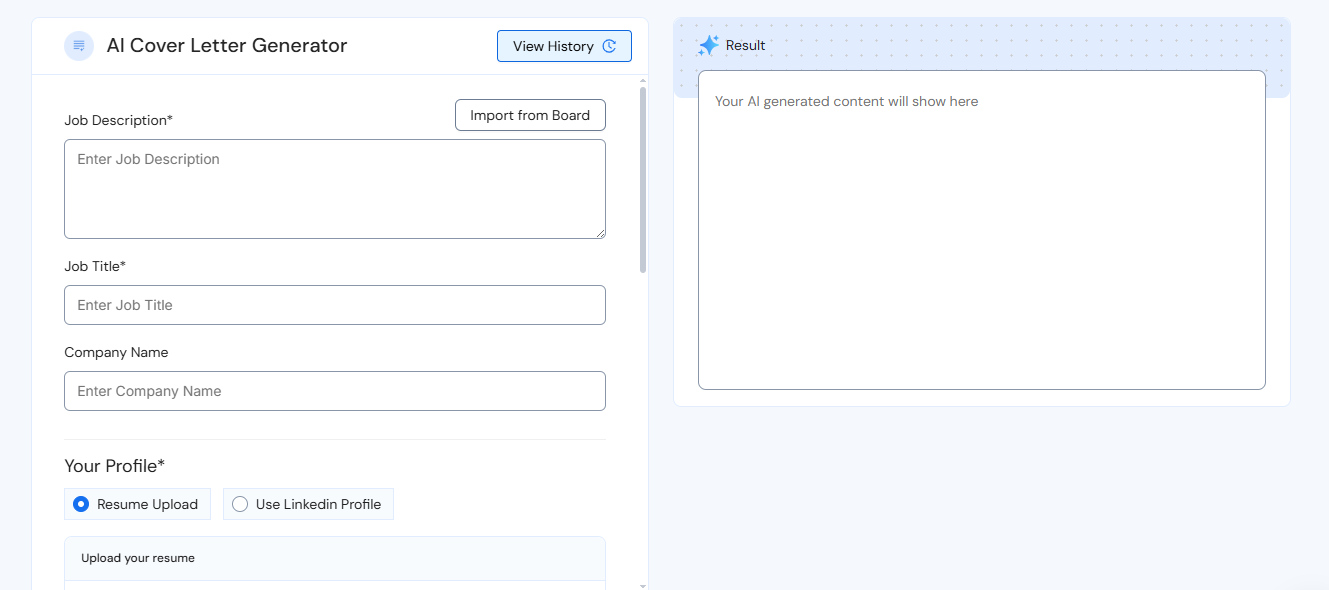Switch profile source to Use Linkedin Profile
The width and height of the screenshot is (1329, 590).
[x=239, y=504]
